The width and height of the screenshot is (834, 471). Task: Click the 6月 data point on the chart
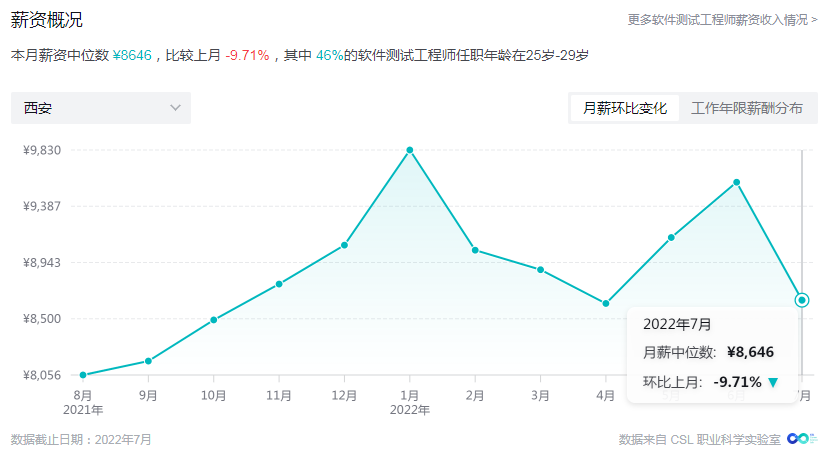(737, 182)
